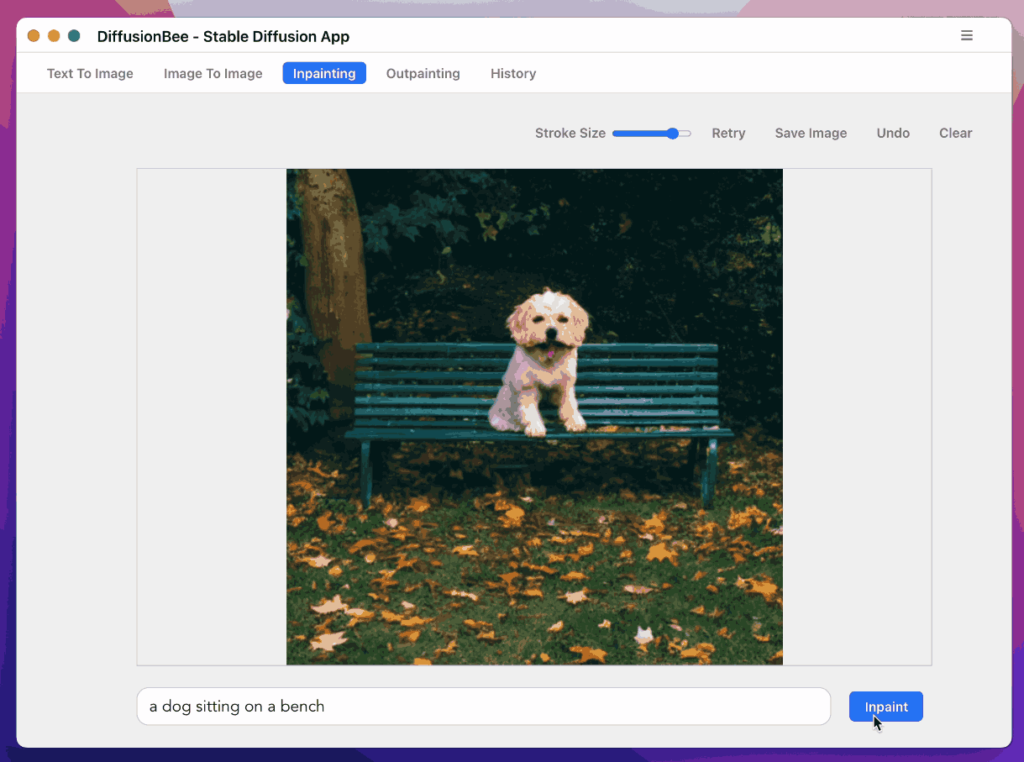
Task: Select the Inpainting tab
Action: [323, 72]
